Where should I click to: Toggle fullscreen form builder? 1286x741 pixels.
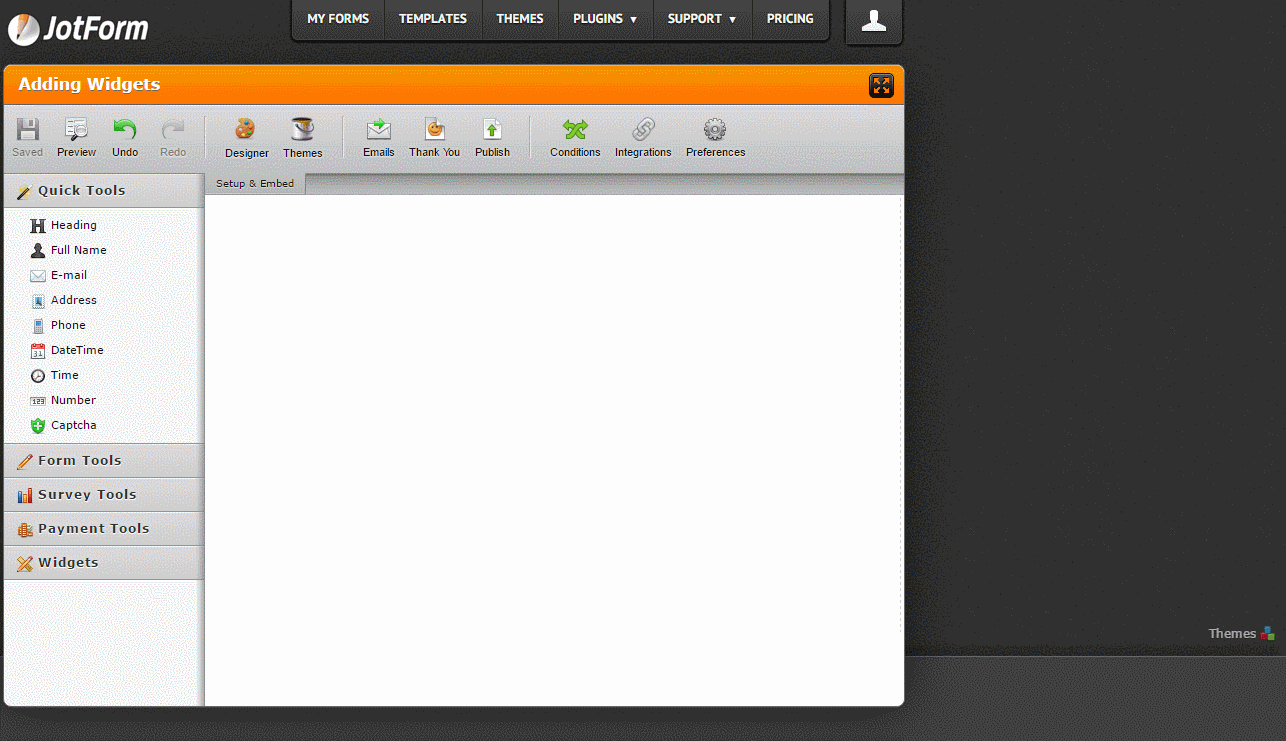tap(881, 85)
